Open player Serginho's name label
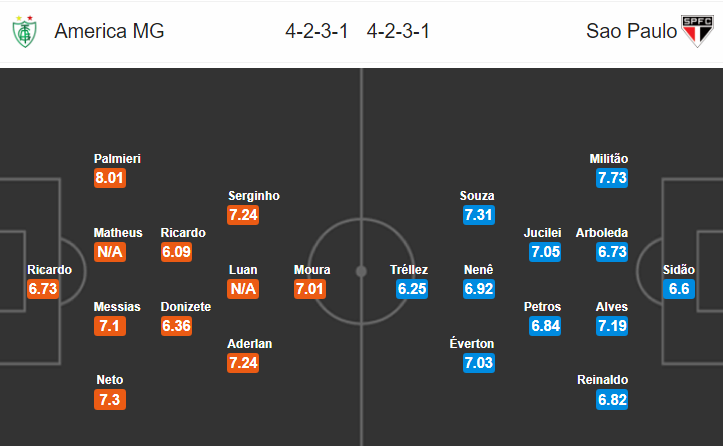Image resolution: width=723 pixels, height=446 pixels. (254, 196)
